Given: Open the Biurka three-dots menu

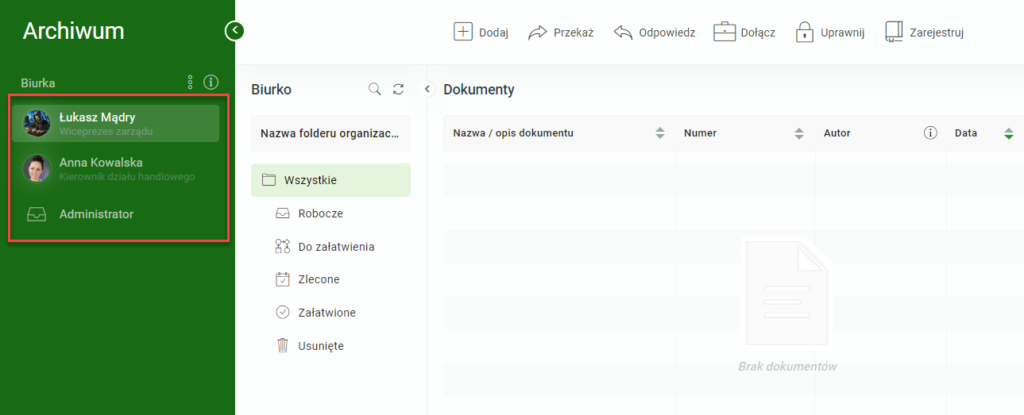Looking at the screenshot, I should (190, 82).
